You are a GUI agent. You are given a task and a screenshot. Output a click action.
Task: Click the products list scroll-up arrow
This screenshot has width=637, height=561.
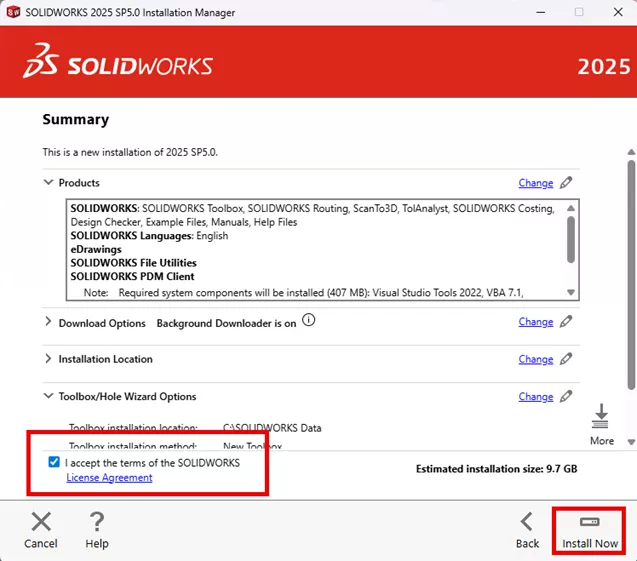571,208
